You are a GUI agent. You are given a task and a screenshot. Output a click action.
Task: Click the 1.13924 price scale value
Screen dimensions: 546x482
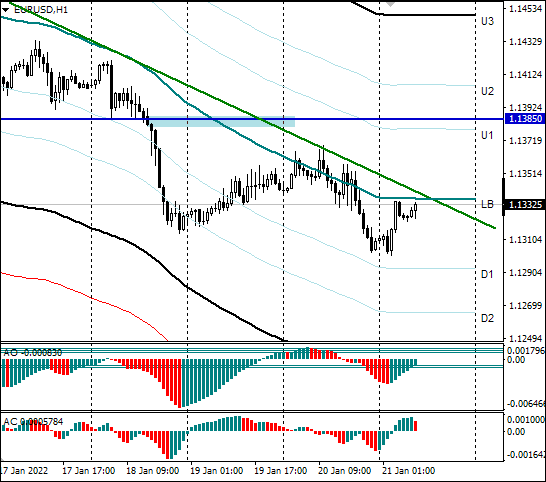525,108
